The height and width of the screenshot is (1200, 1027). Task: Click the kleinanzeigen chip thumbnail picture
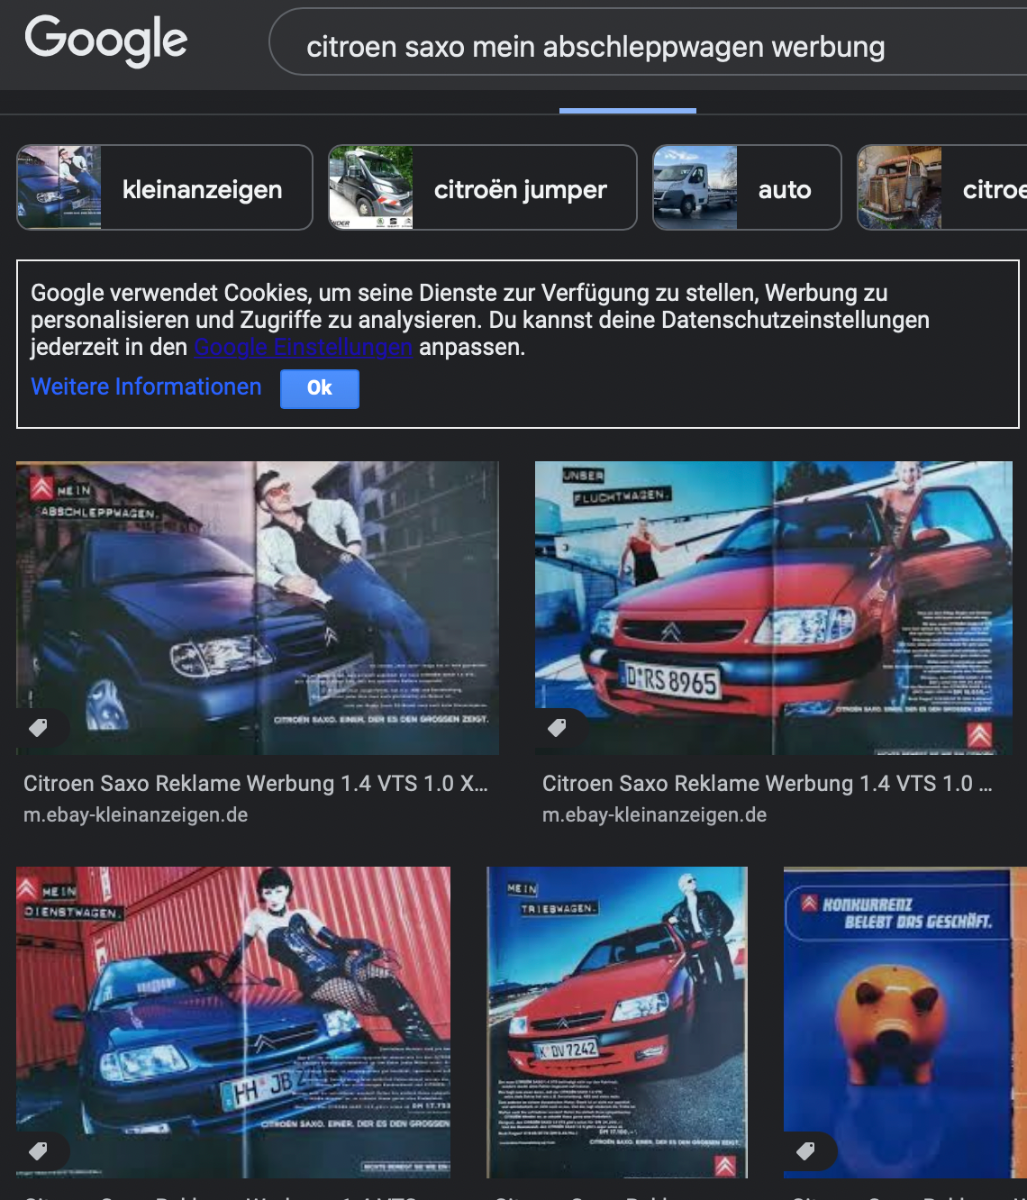[x=59, y=188]
